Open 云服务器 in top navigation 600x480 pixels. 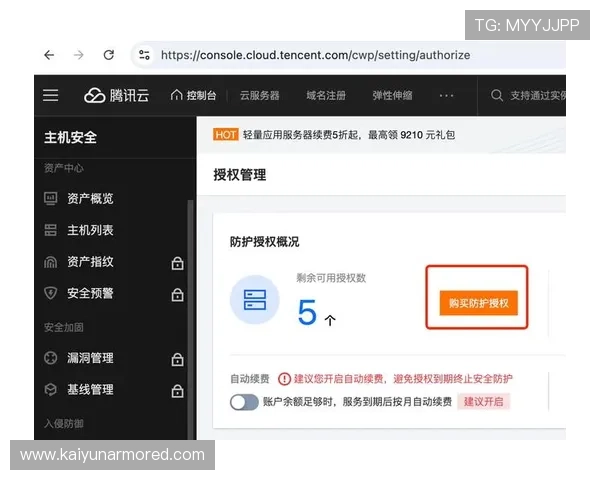259,95
